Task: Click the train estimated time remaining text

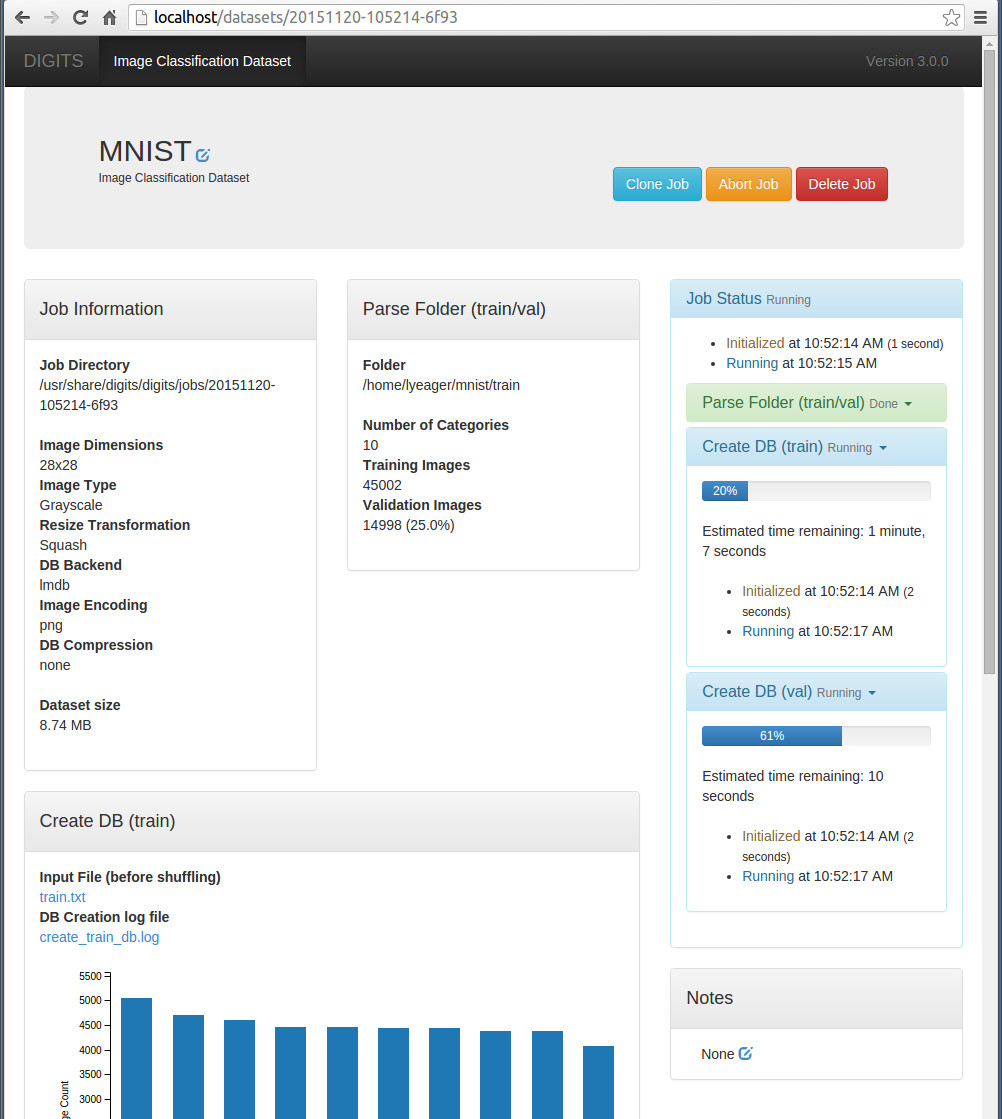Action: pos(814,541)
